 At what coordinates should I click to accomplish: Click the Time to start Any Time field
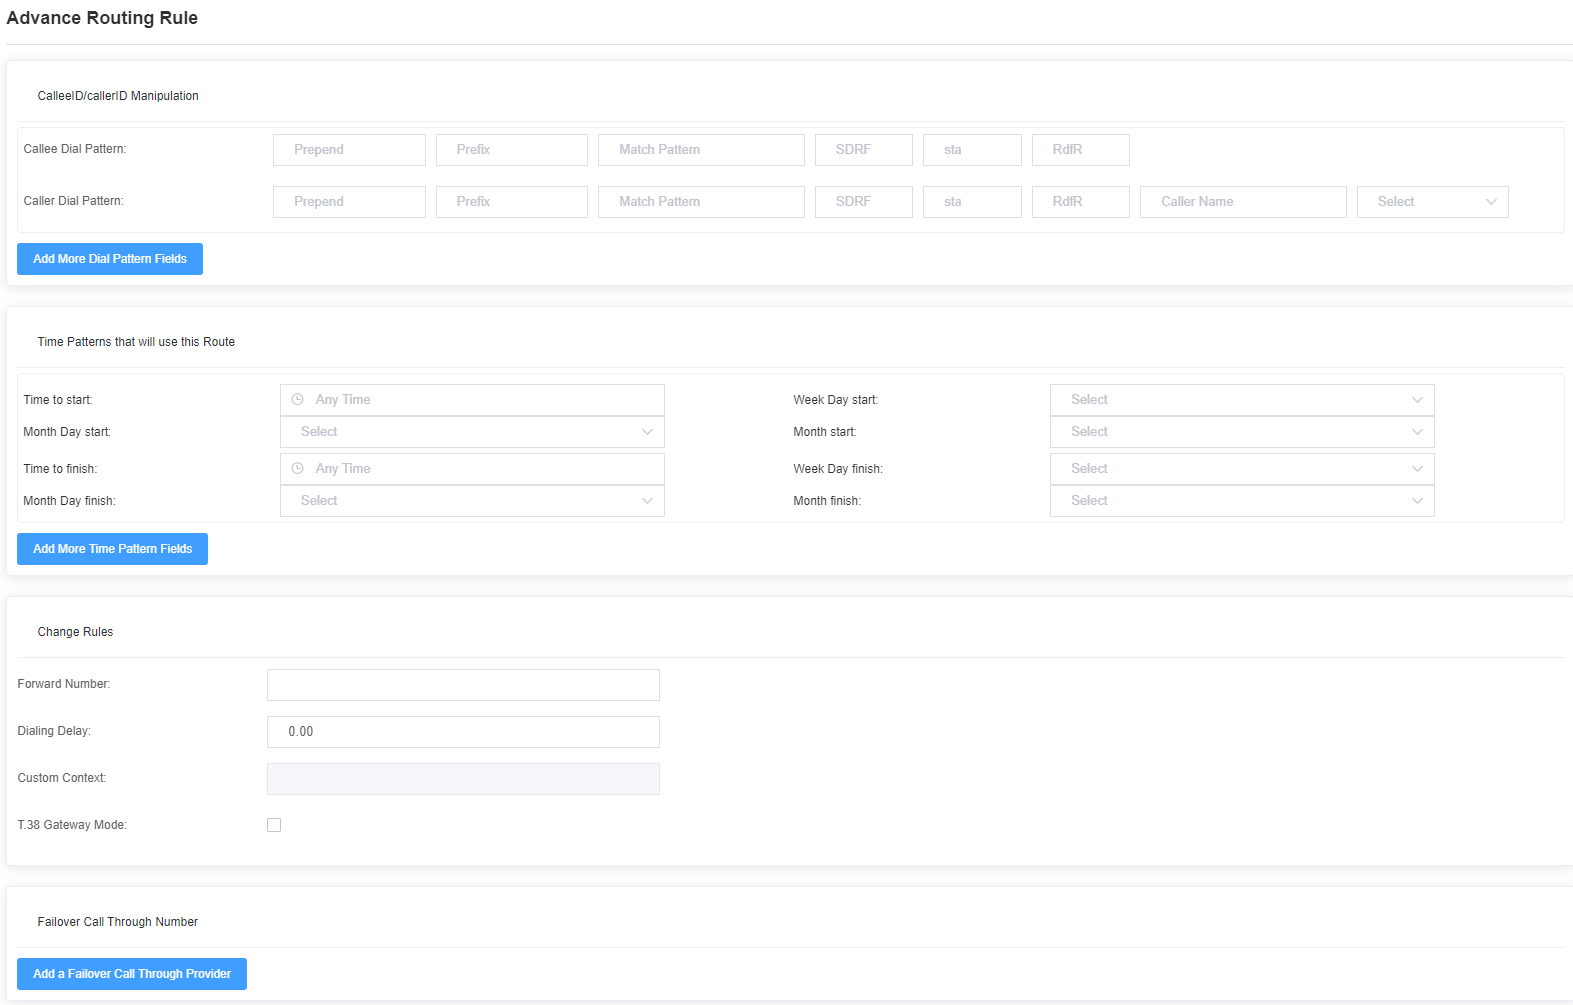(x=472, y=400)
